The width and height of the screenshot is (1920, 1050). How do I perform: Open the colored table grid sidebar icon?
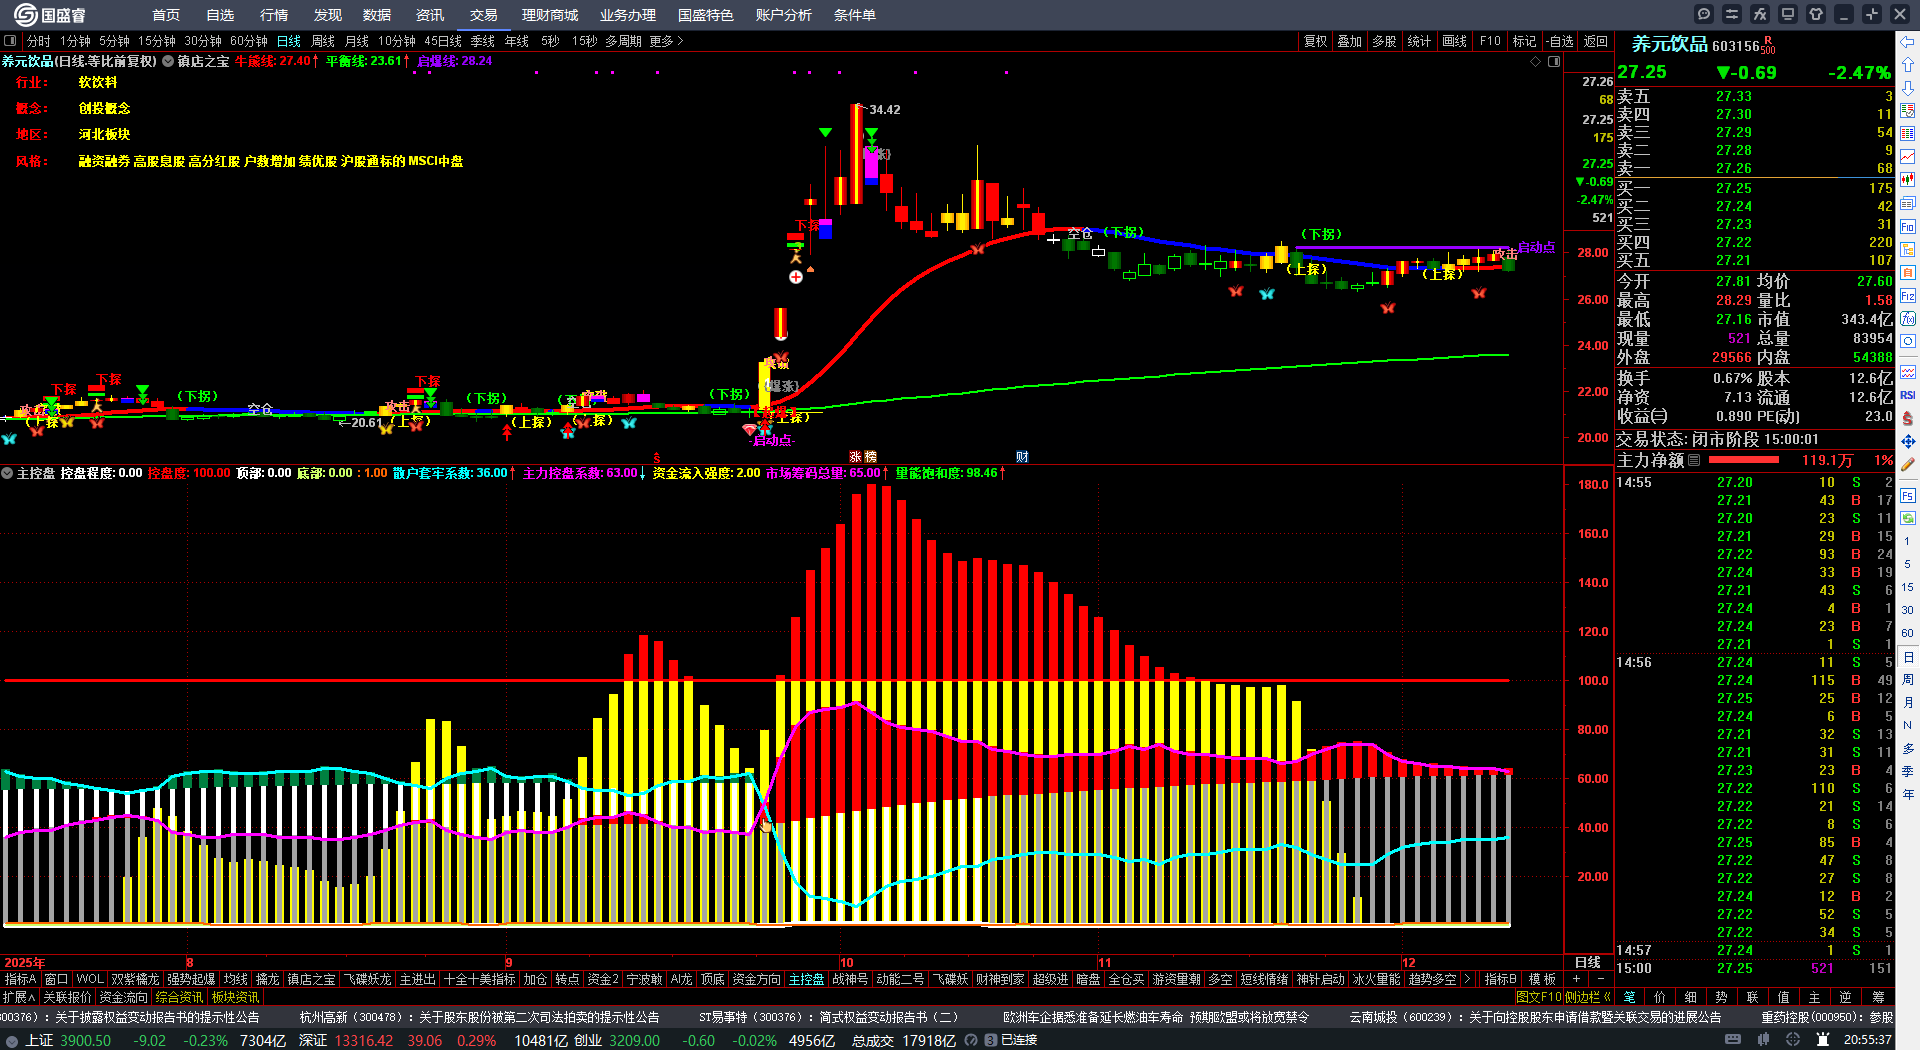pos(1908,134)
